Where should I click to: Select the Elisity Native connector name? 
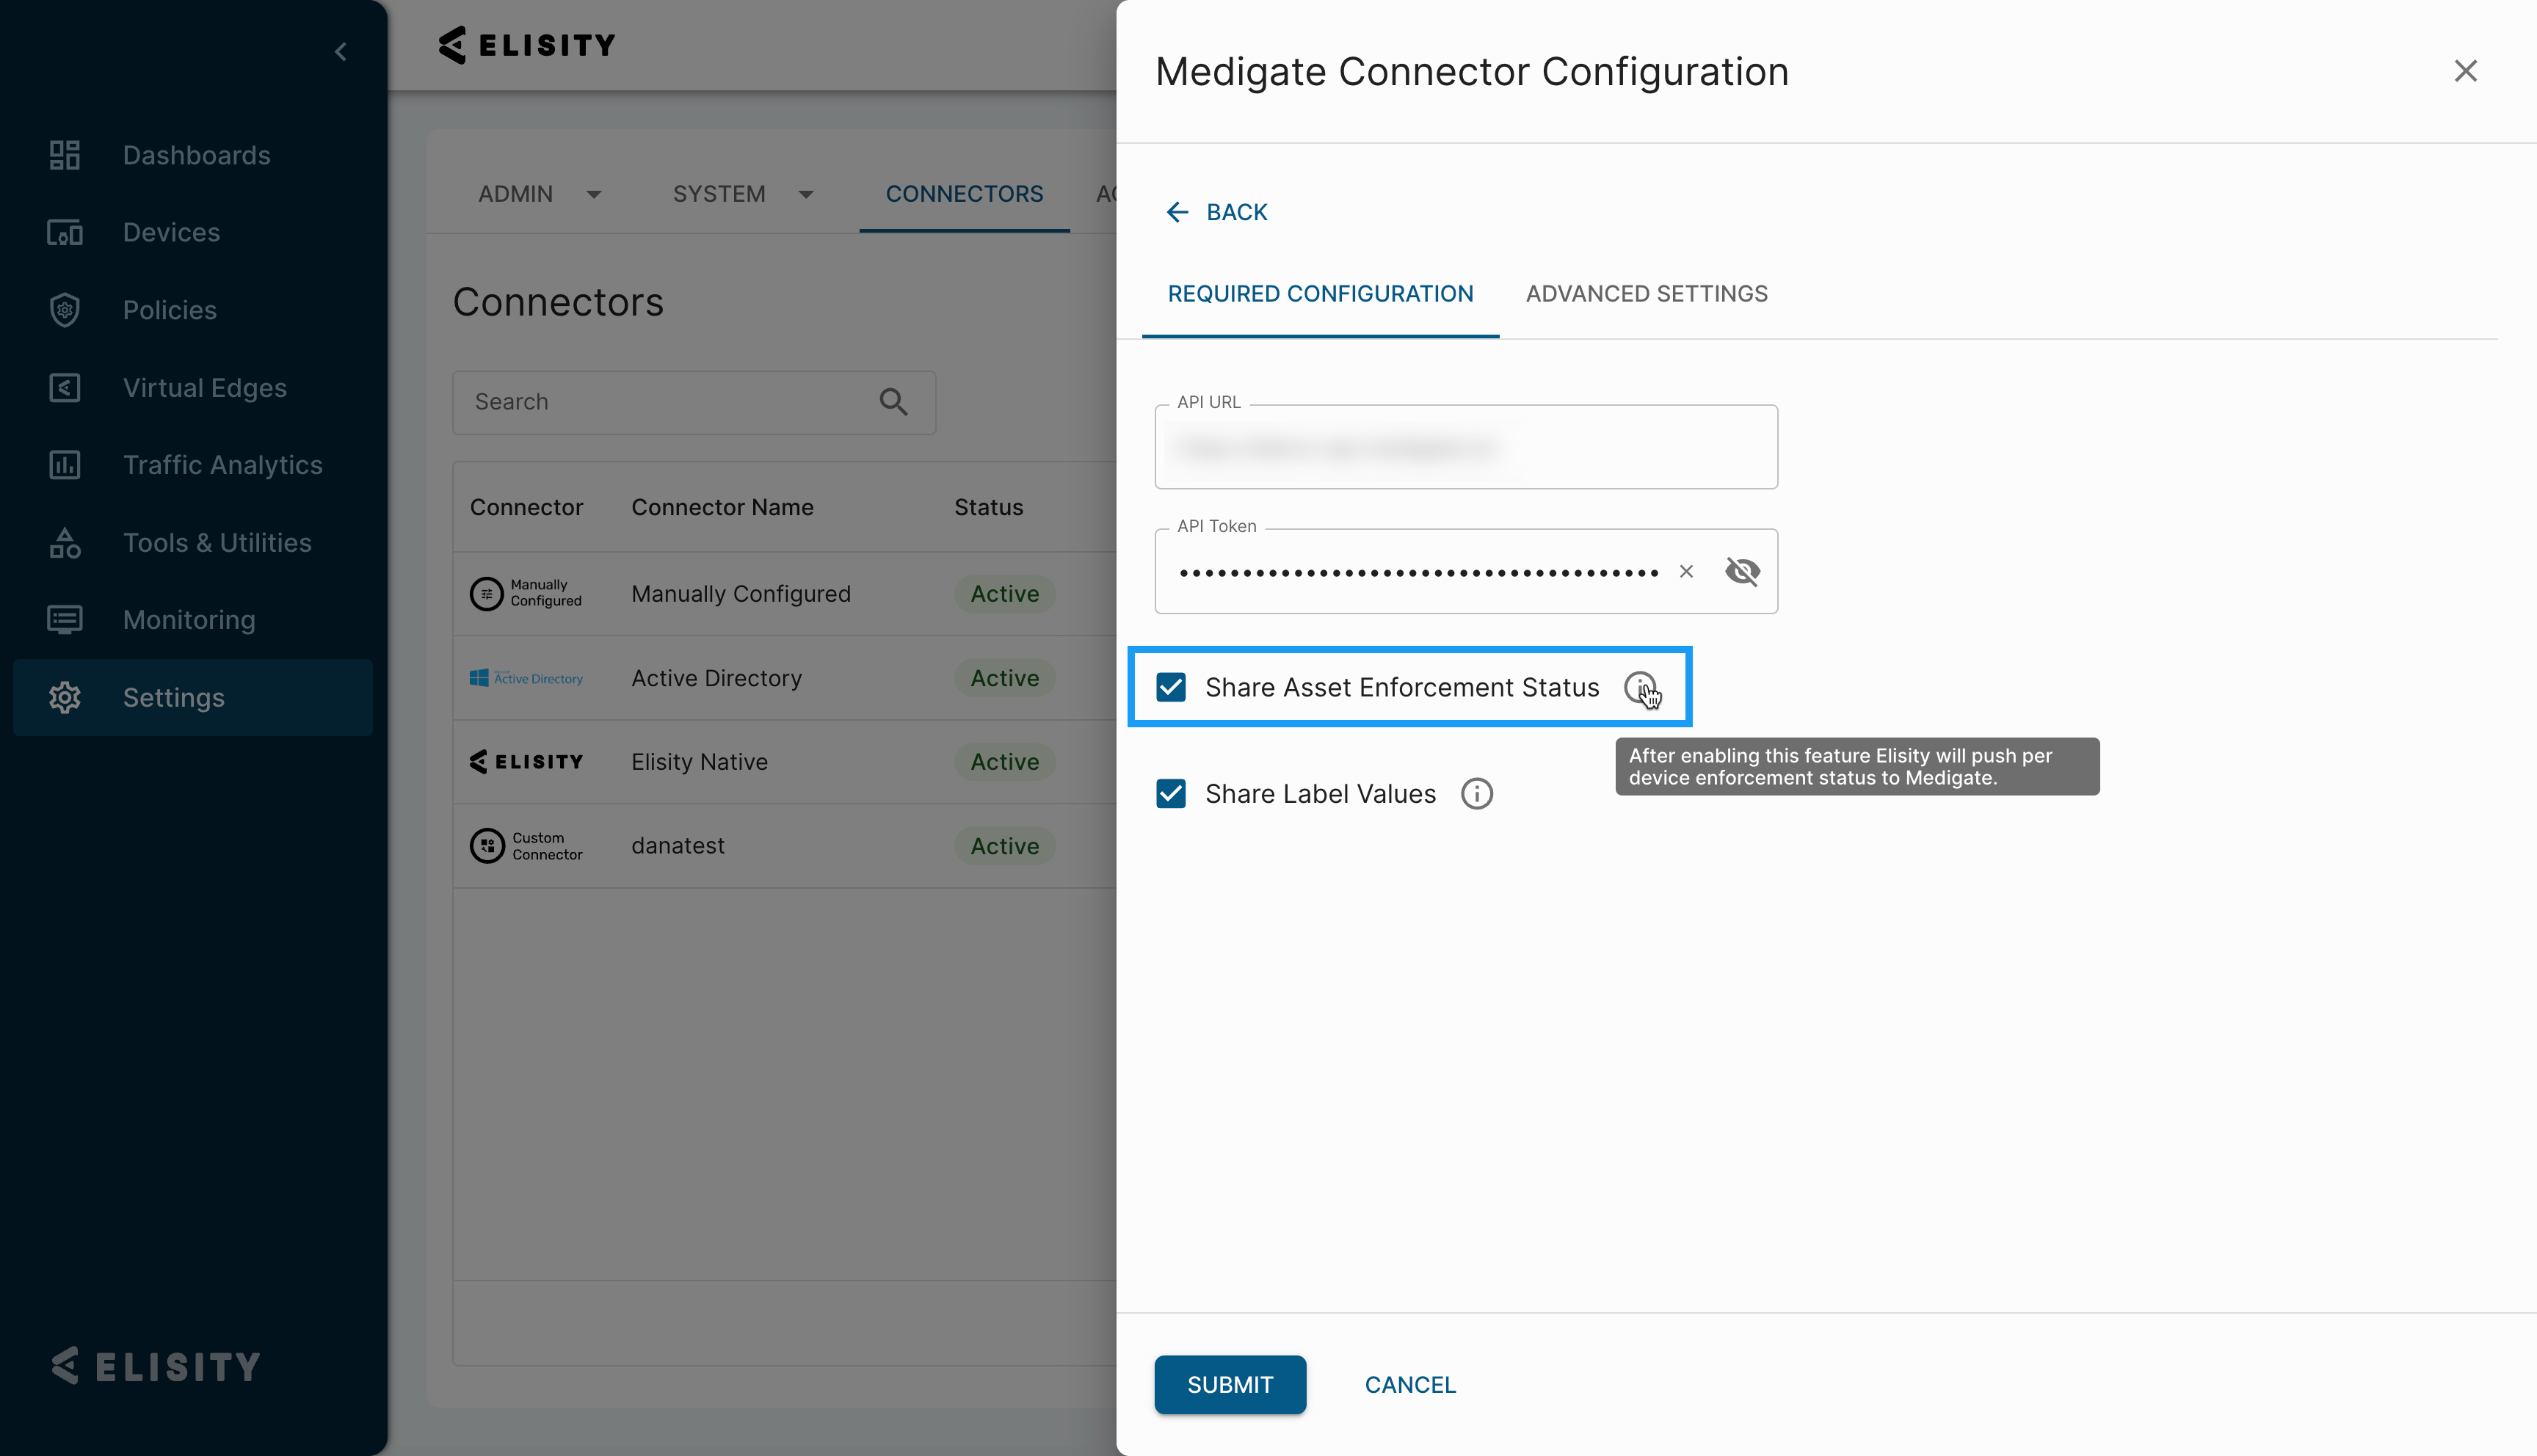[x=699, y=762]
